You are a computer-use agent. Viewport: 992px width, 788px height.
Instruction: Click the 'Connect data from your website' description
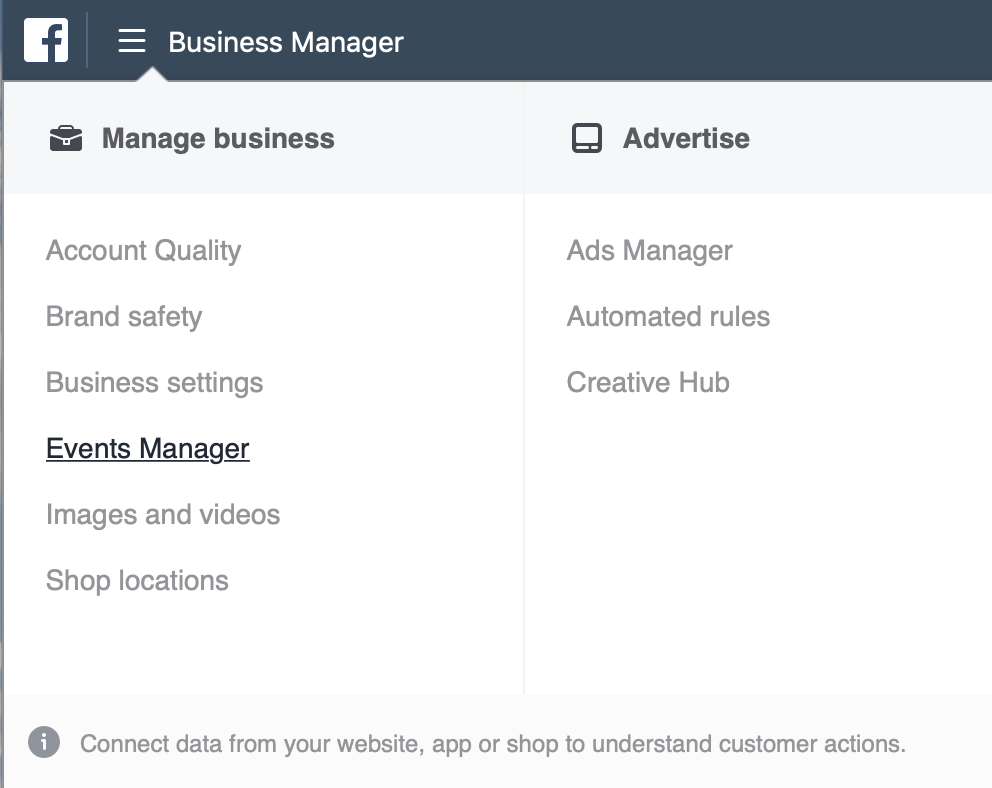[493, 744]
